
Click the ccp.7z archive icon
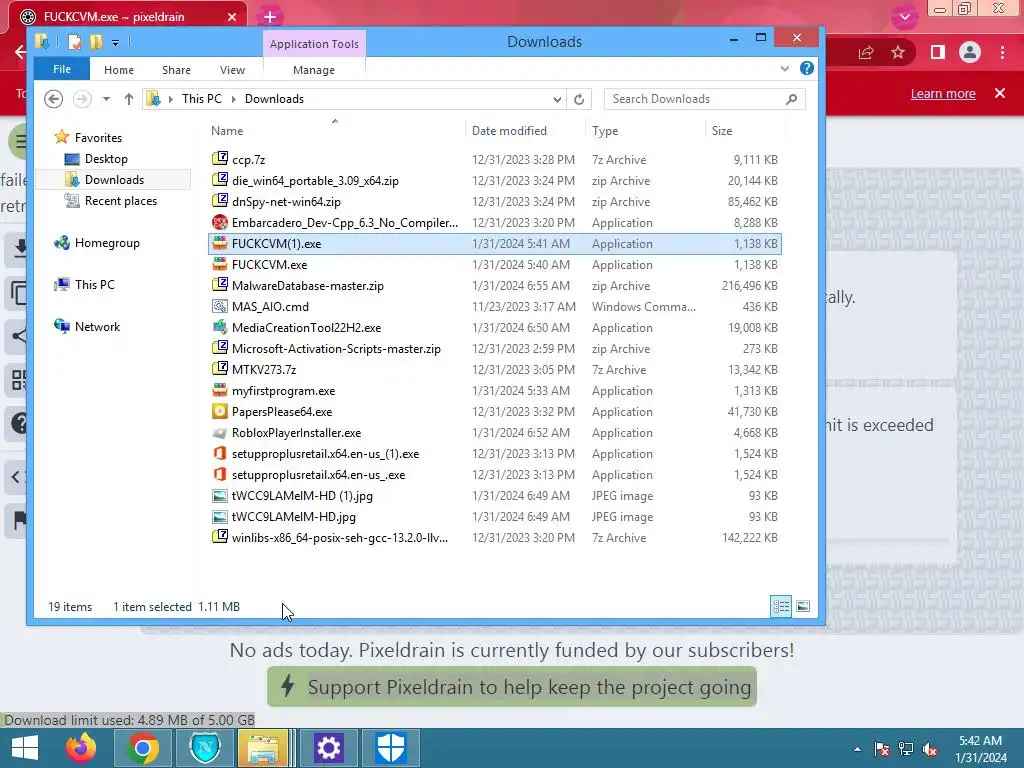[x=220, y=159]
